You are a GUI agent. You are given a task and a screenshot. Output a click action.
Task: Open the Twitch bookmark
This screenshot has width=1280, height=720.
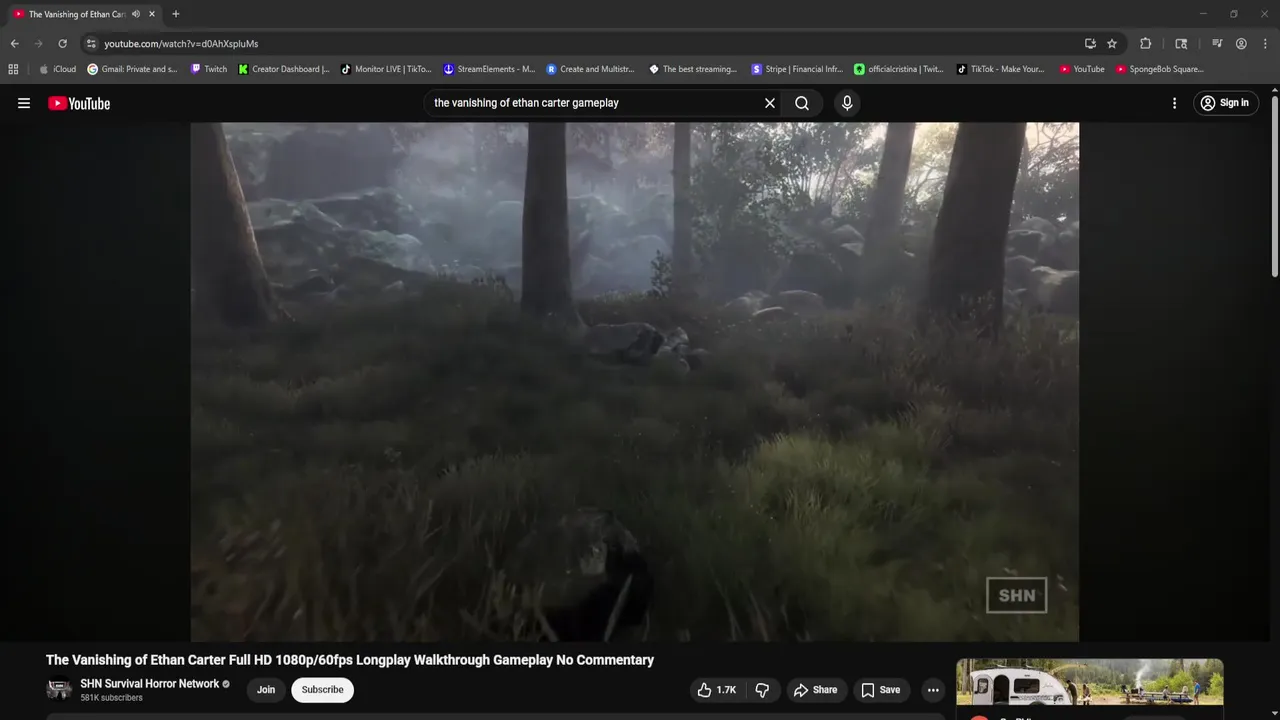point(209,69)
